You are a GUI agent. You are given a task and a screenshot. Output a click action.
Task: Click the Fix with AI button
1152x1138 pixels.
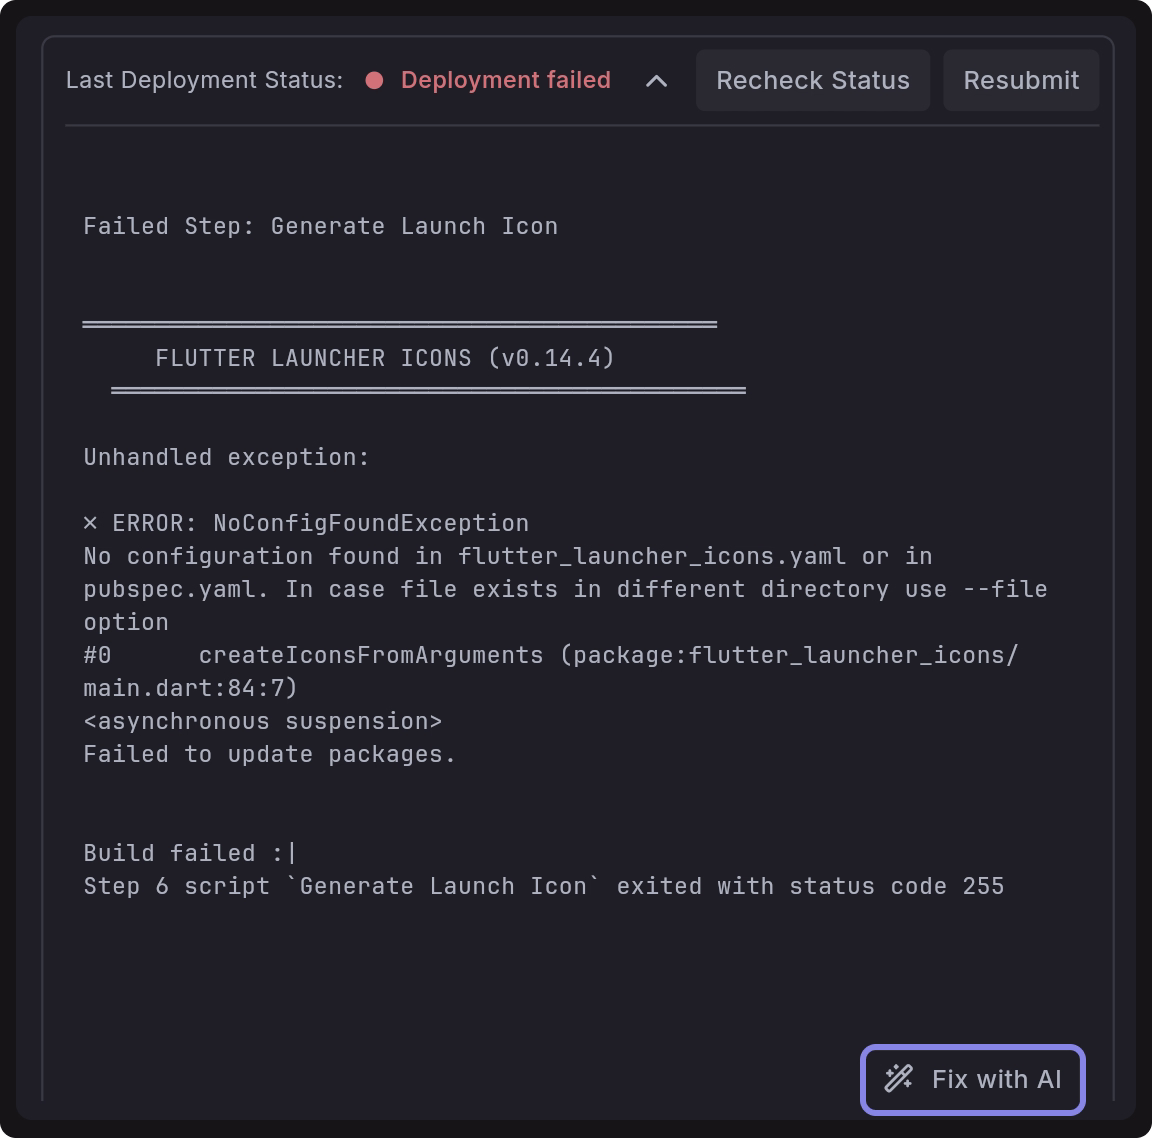(x=970, y=1079)
